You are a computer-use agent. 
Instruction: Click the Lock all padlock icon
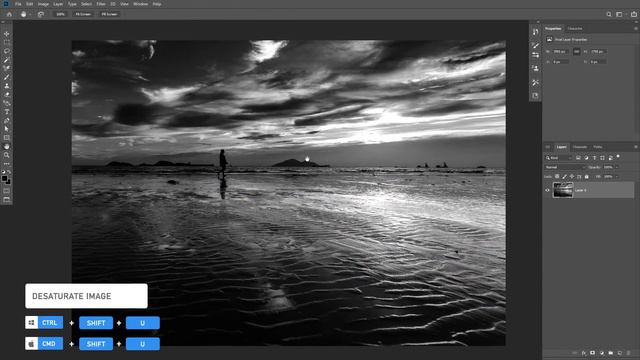click(587, 176)
